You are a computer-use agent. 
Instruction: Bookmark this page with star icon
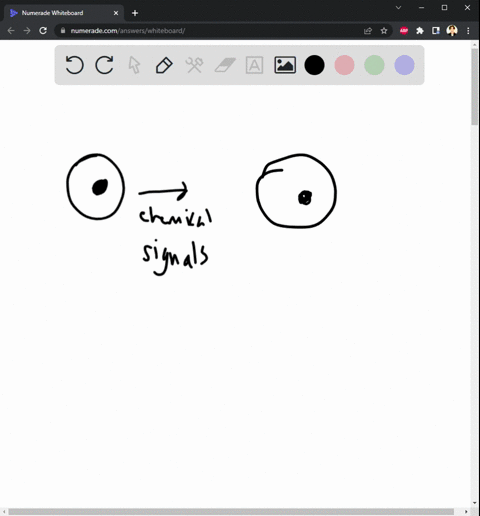click(x=384, y=31)
